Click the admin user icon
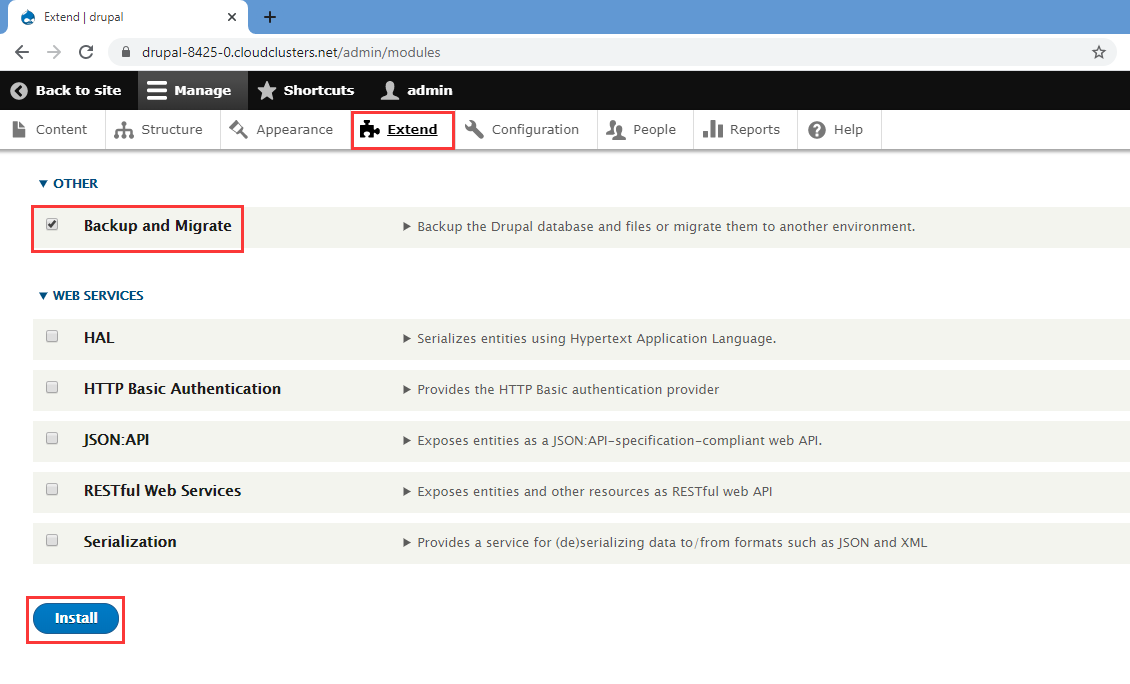This screenshot has height=684, width=1130. (389, 90)
